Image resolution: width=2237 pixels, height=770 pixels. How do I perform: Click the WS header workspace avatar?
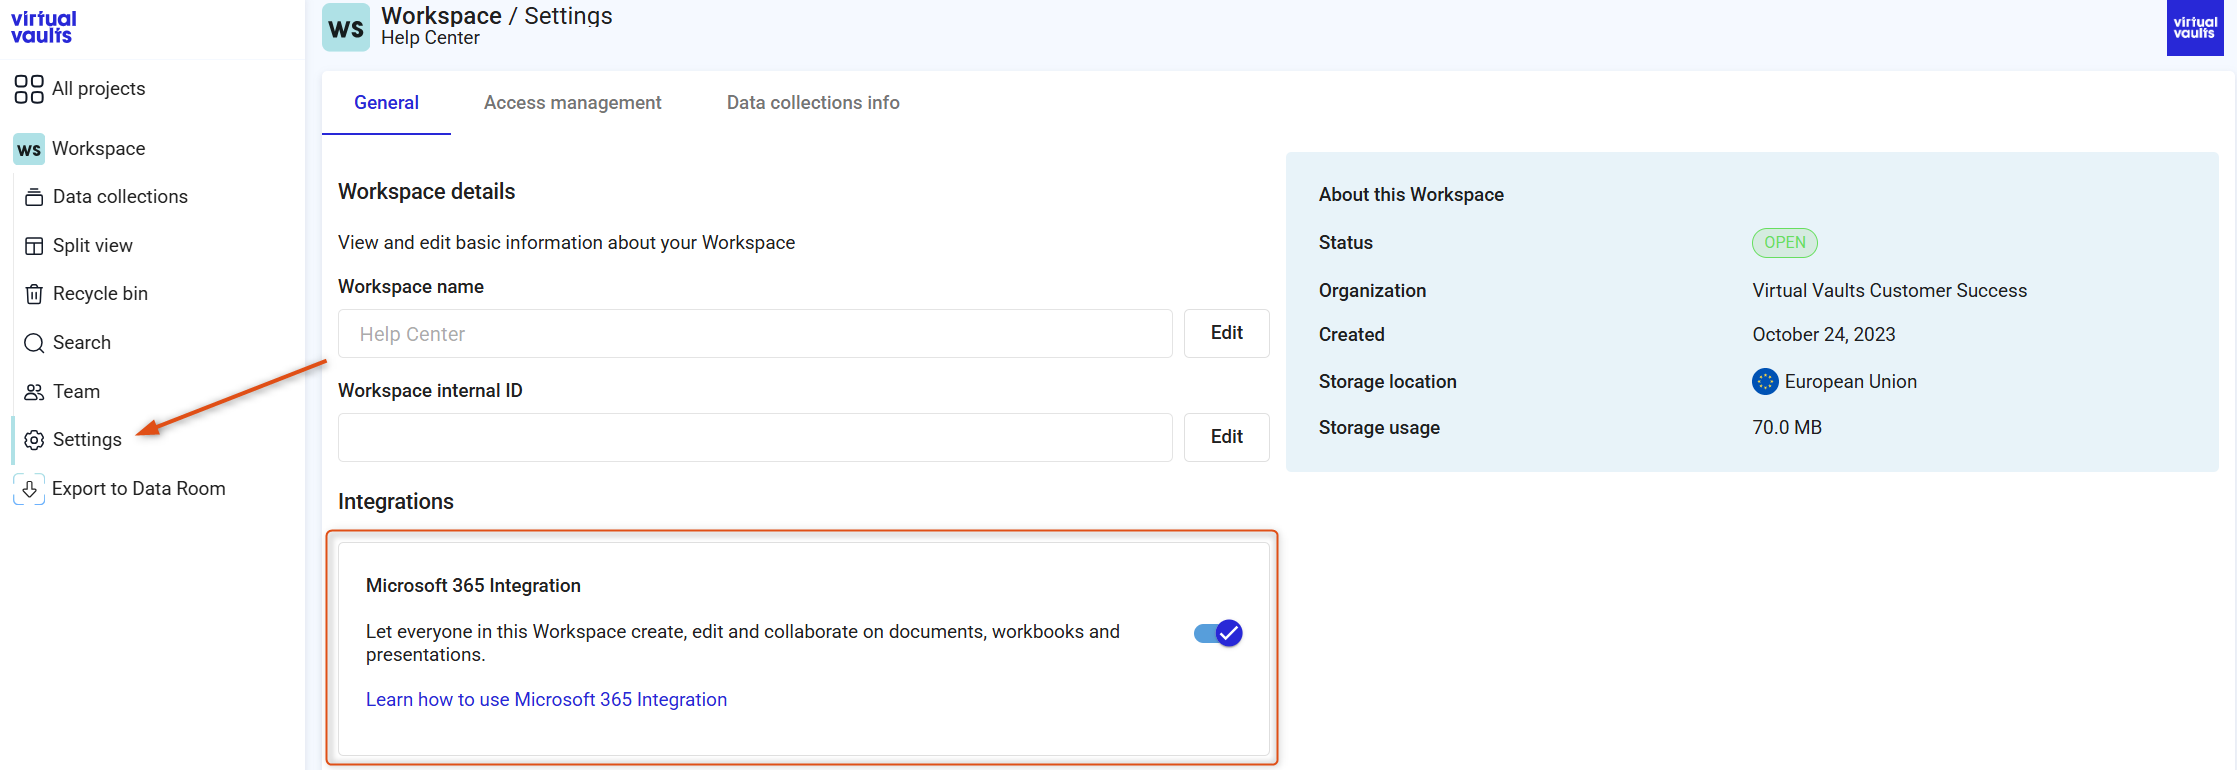346,28
